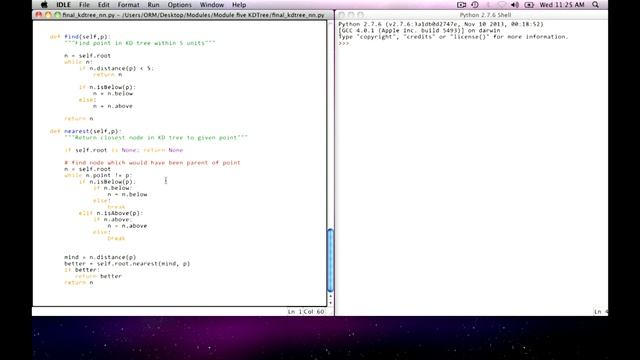Click the line 'def find(self,p):'
The width and height of the screenshot is (640, 360).
point(80,37)
